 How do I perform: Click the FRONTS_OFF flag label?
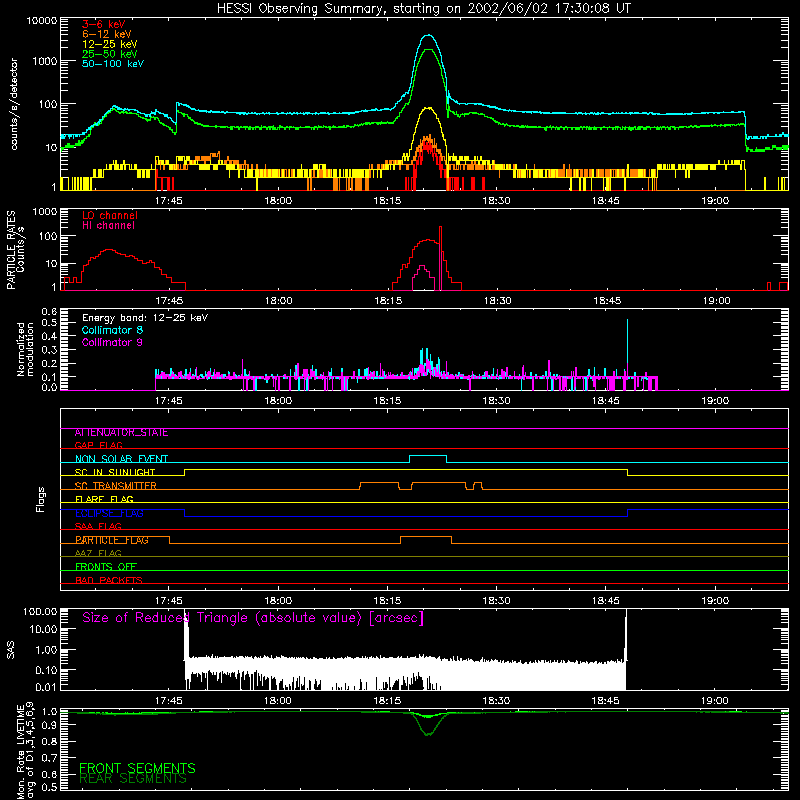click(x=106, y=567)
